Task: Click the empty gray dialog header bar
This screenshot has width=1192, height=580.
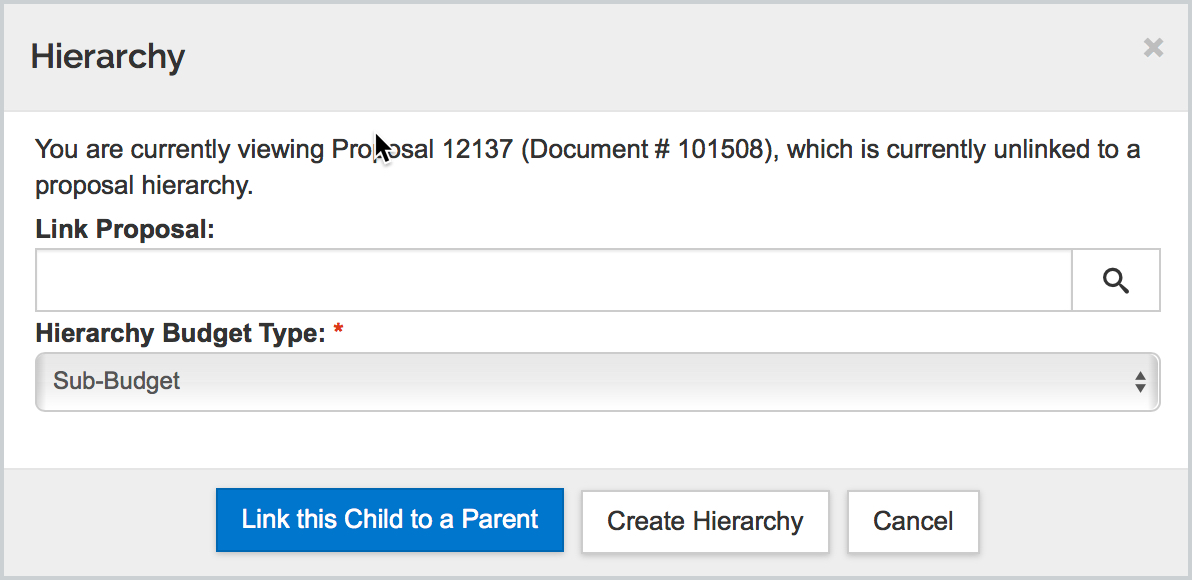Action: pyautogui.click(x=650, y=56)
